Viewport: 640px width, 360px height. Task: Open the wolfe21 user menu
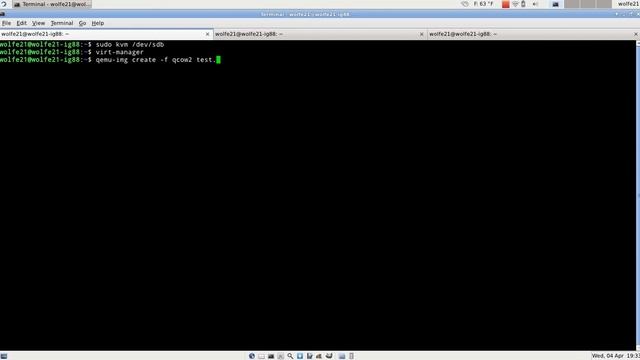[x=629, y=4]
